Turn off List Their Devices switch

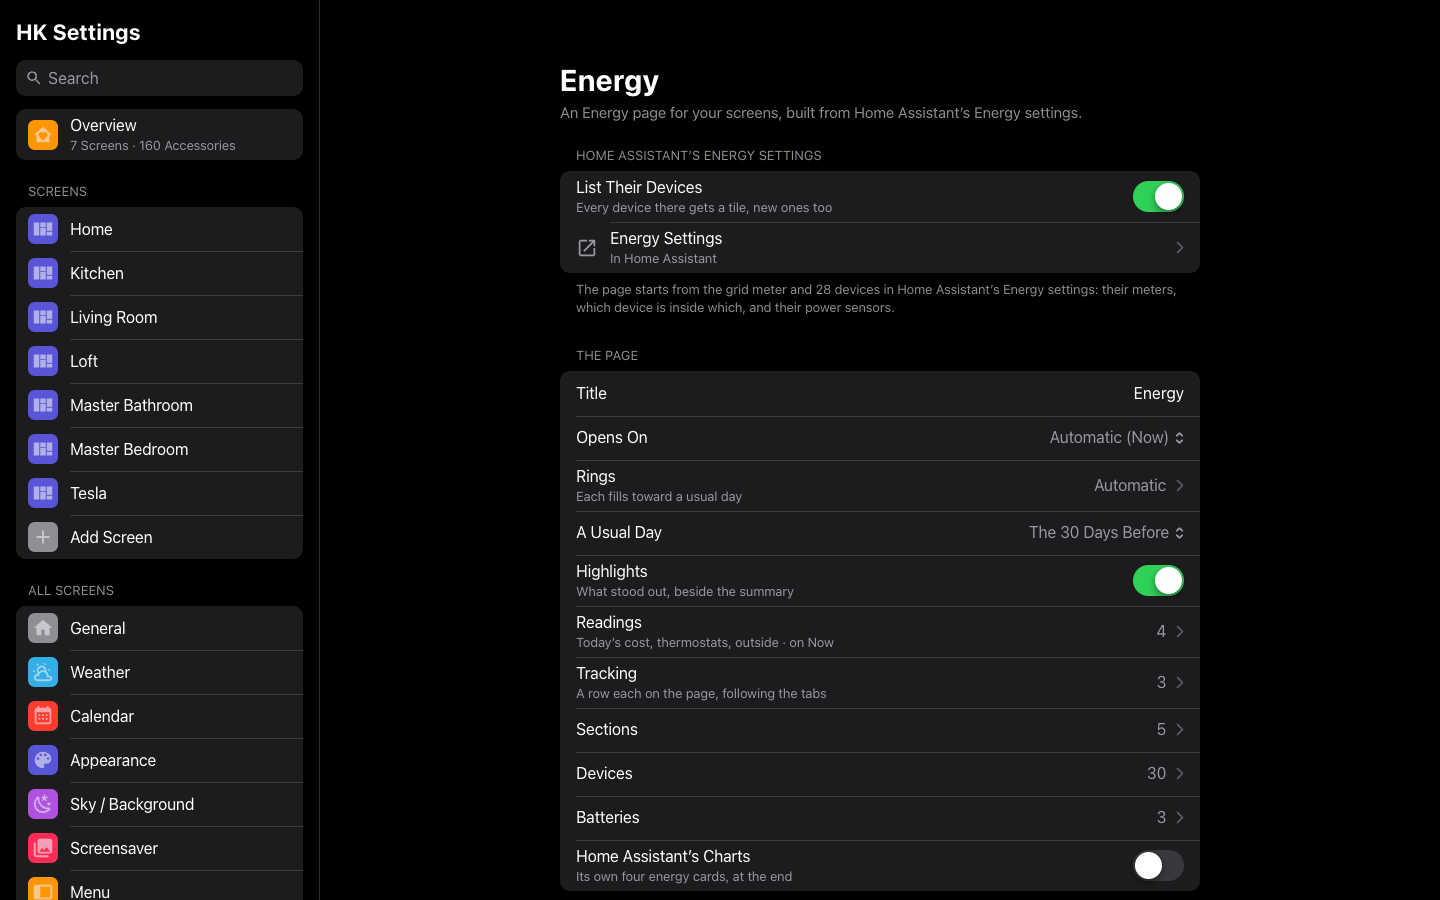coord(1158,197)
